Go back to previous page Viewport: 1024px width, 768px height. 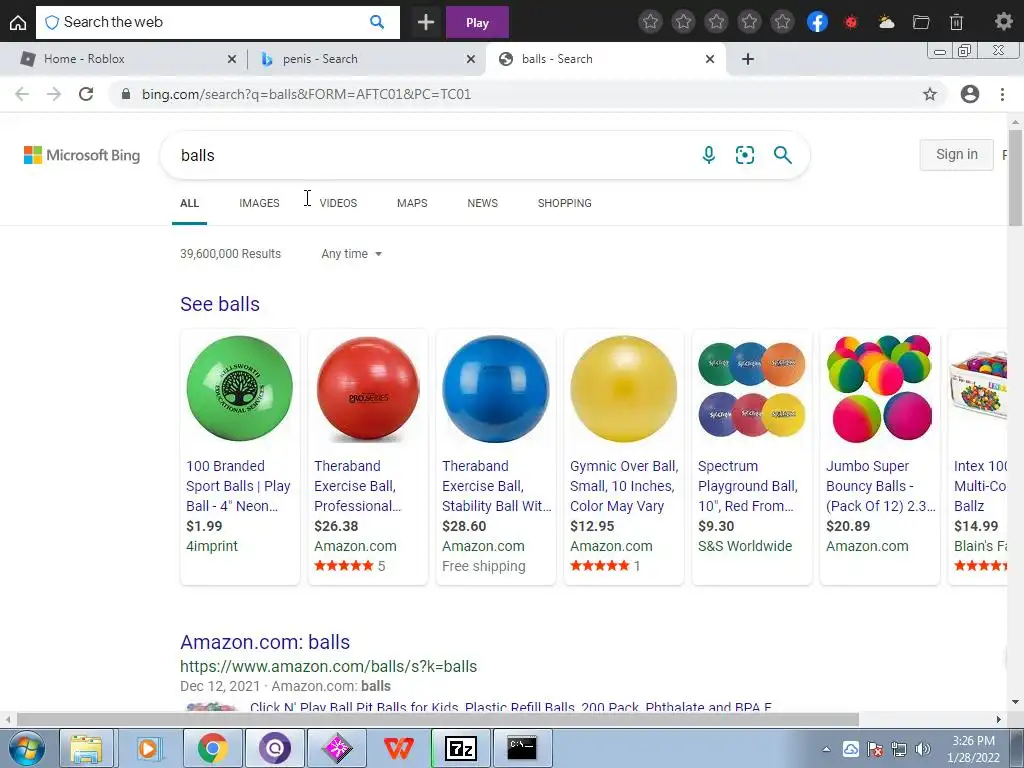click(x=22, y=94)
